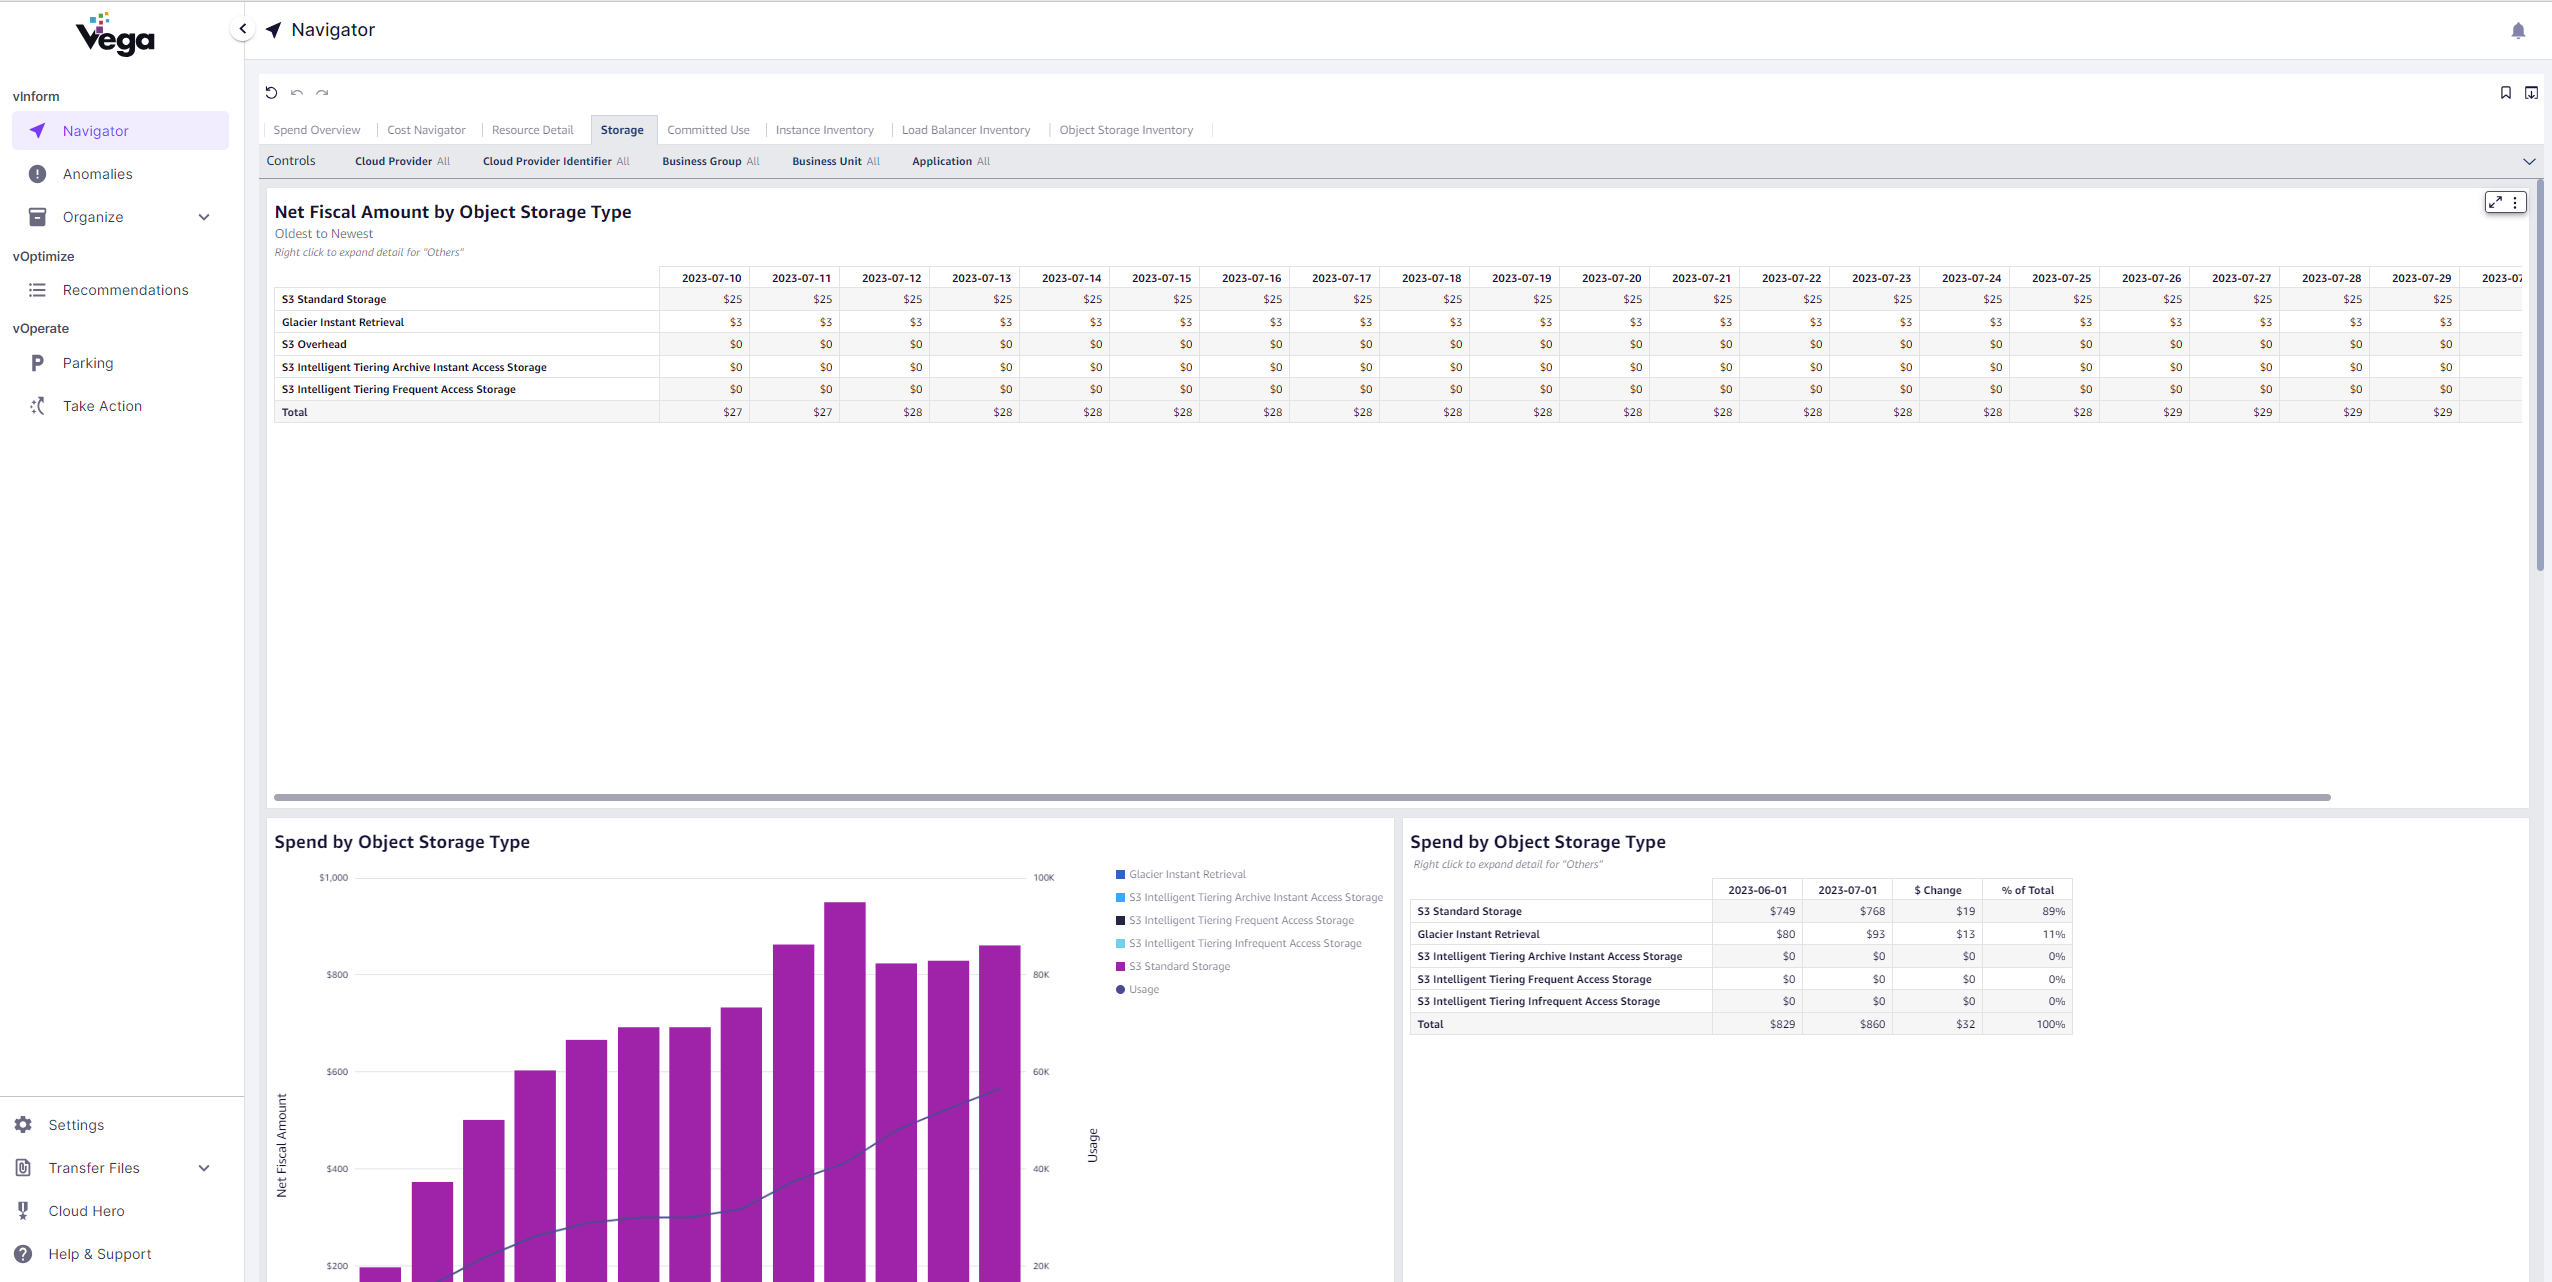Open the Application filter

(x=951, y=161)
